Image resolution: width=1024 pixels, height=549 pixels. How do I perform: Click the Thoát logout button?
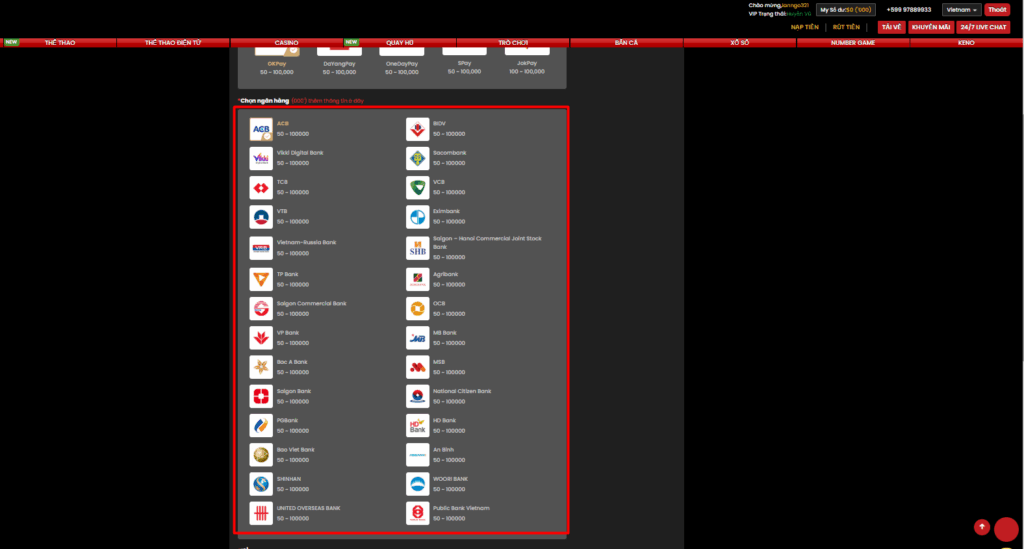pyautogui.click(x=997, y=10)
